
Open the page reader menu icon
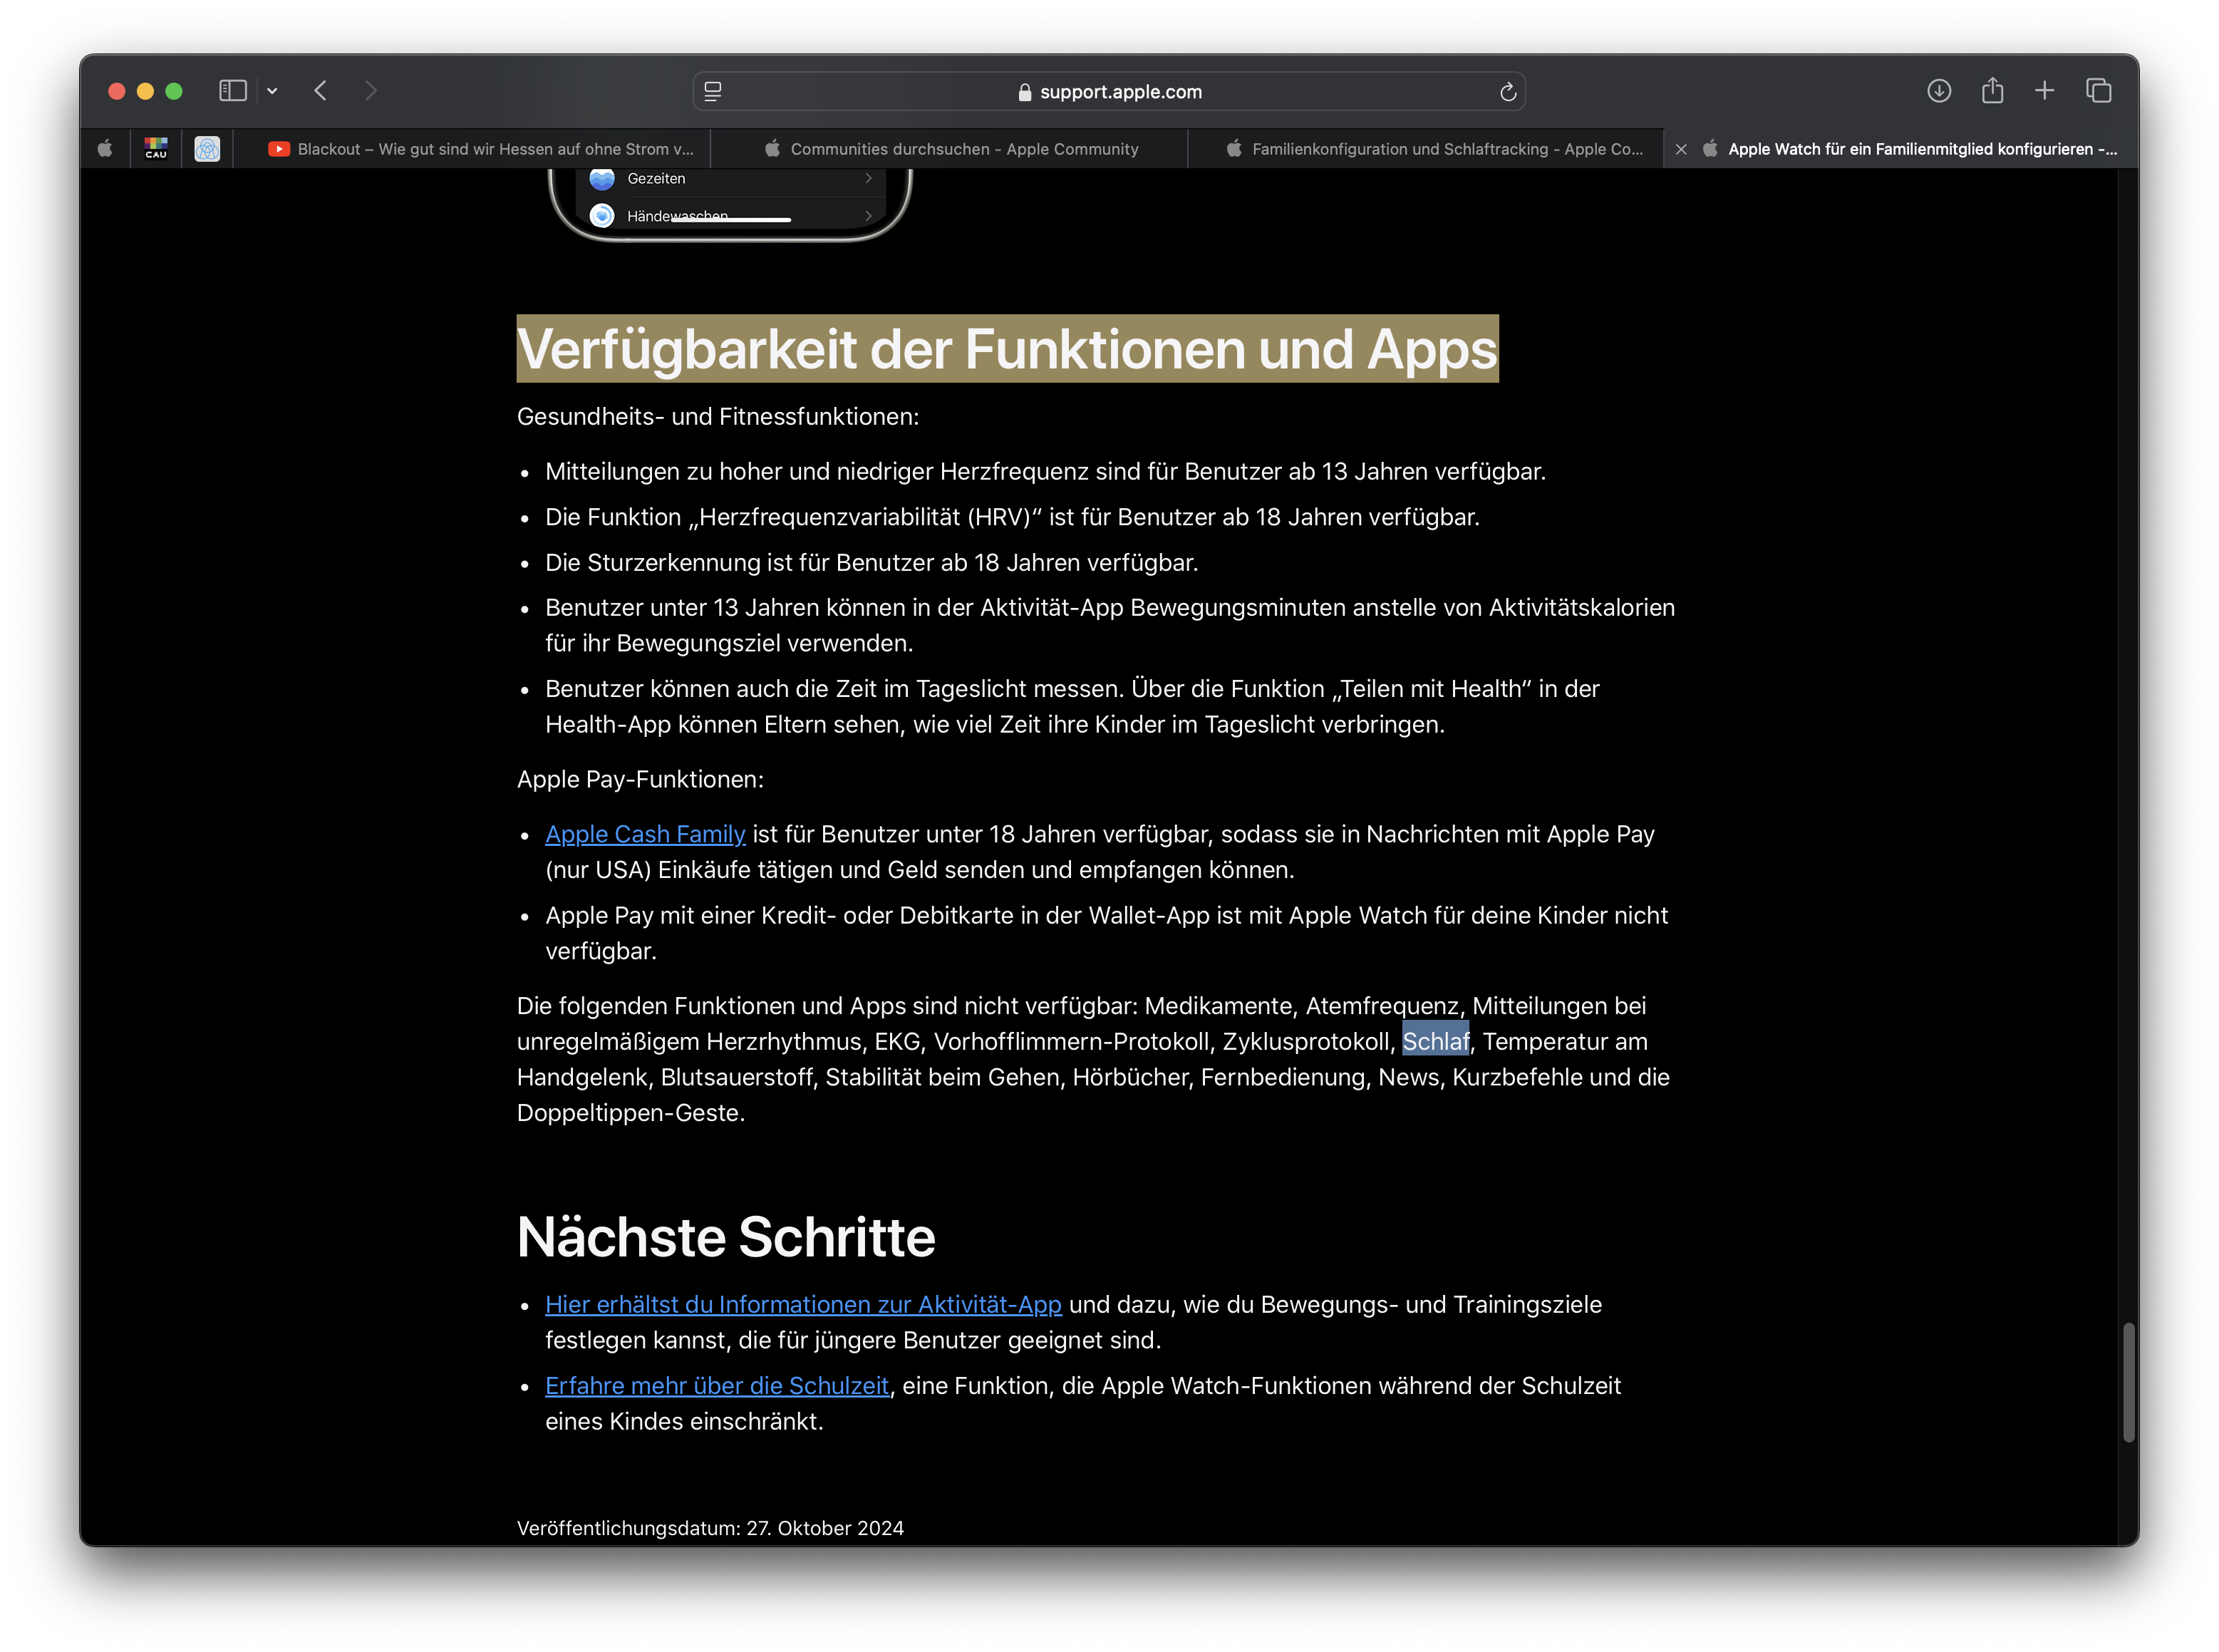[713, 92]
